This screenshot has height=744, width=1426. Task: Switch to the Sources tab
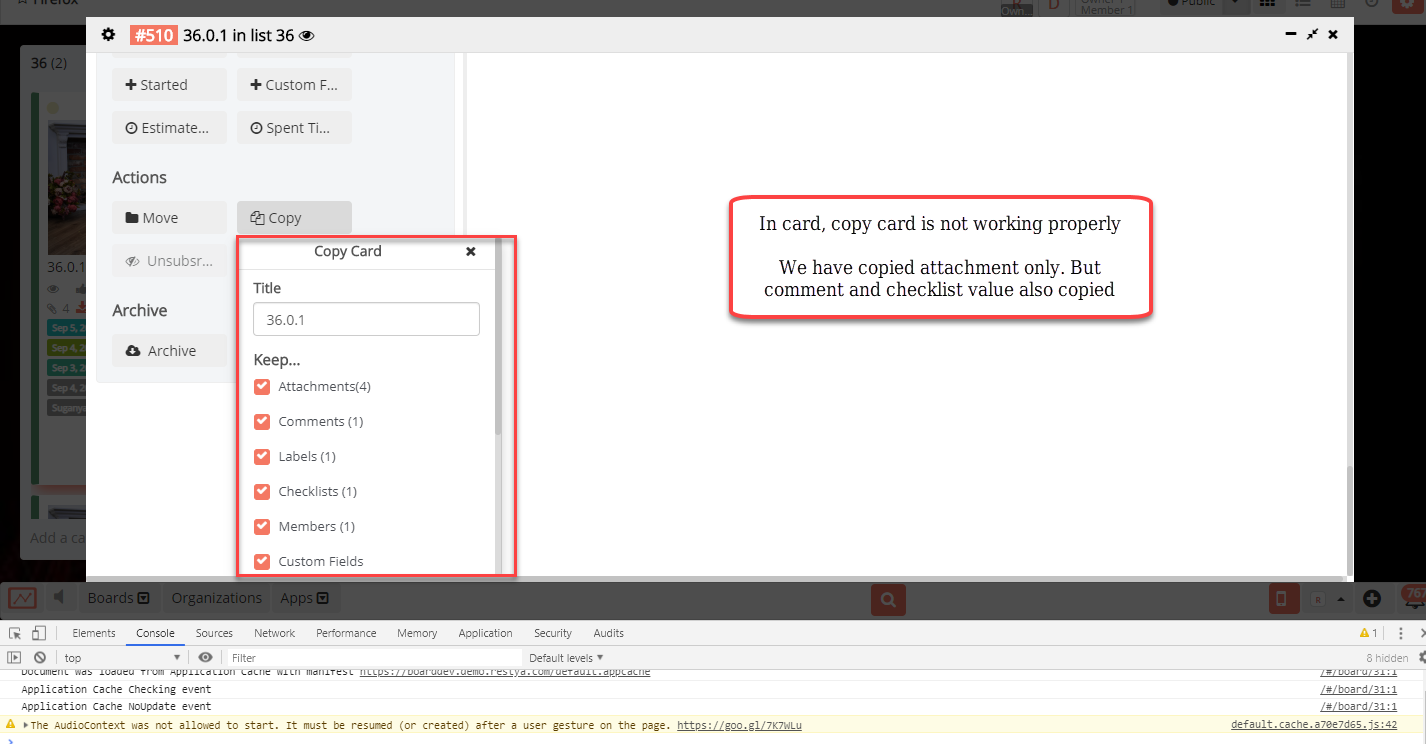(214, 632)
